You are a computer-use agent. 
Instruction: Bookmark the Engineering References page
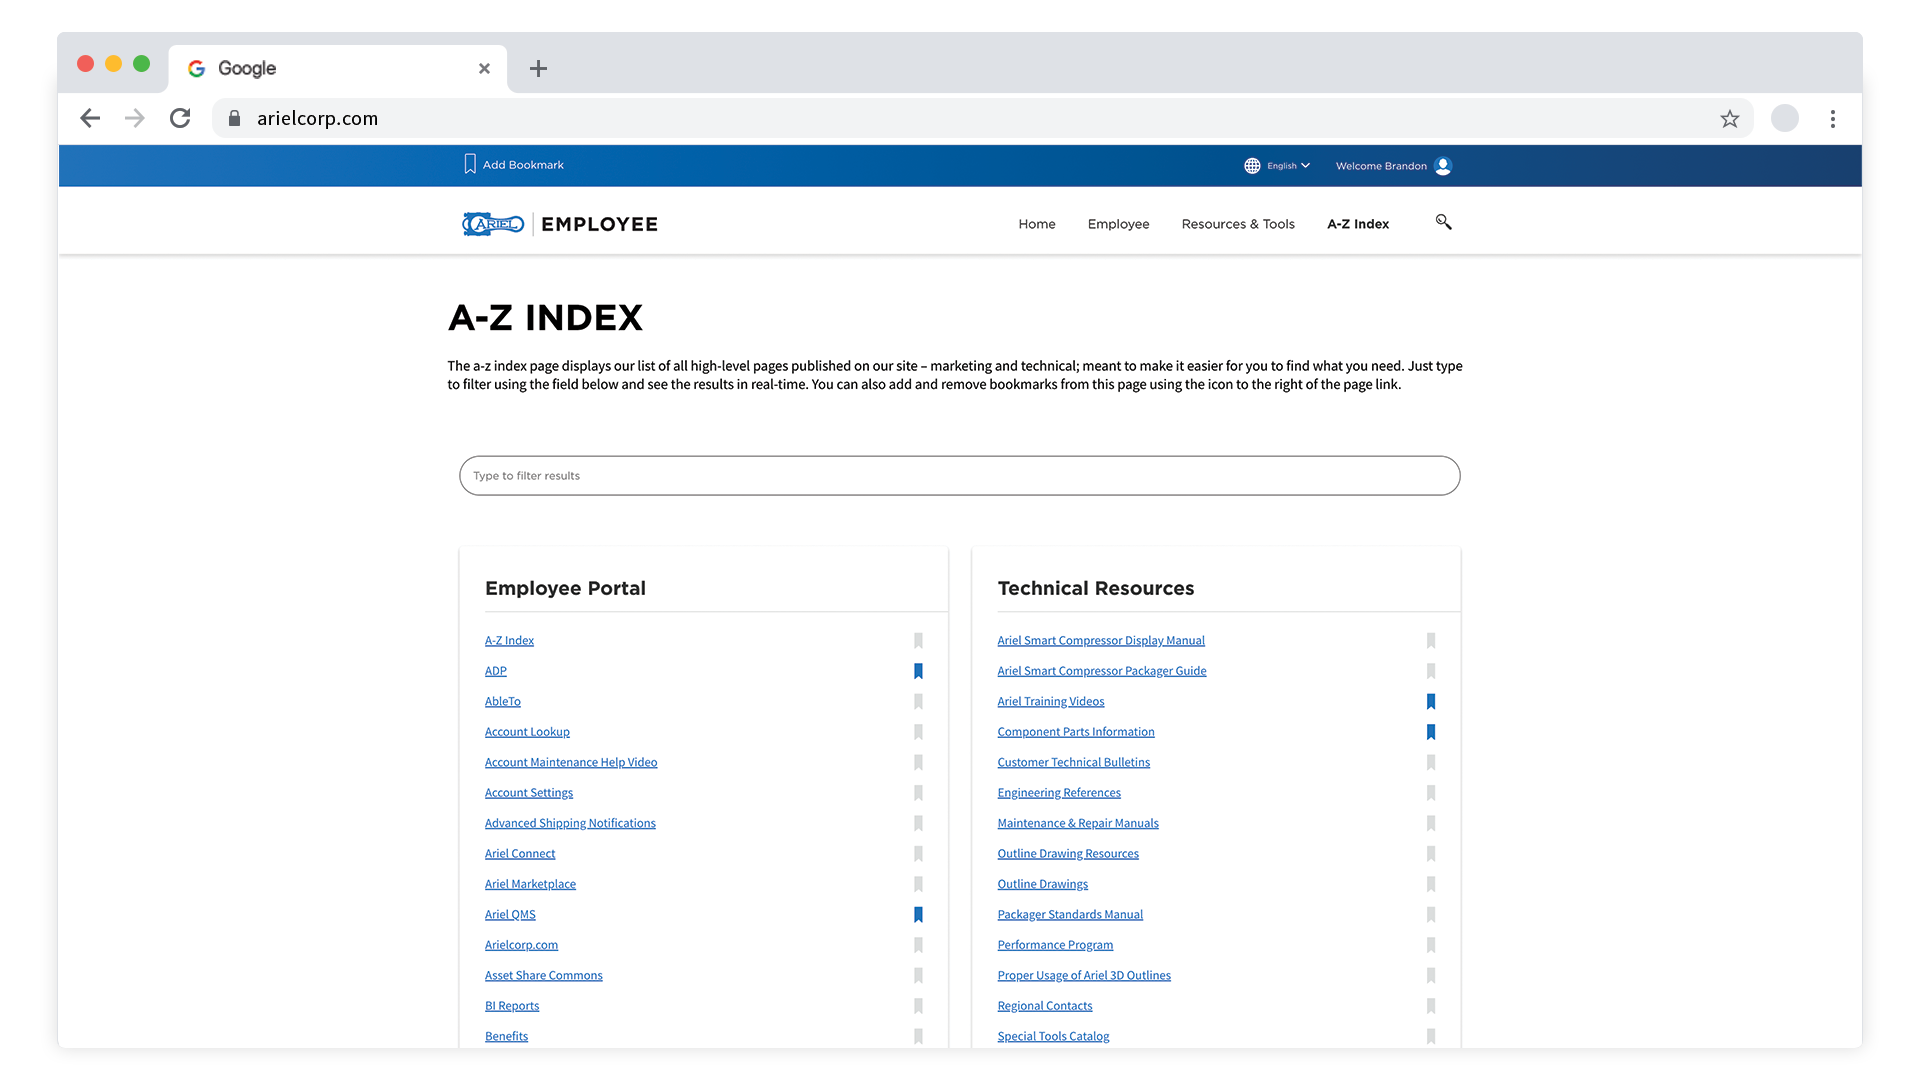(1431, 793)
